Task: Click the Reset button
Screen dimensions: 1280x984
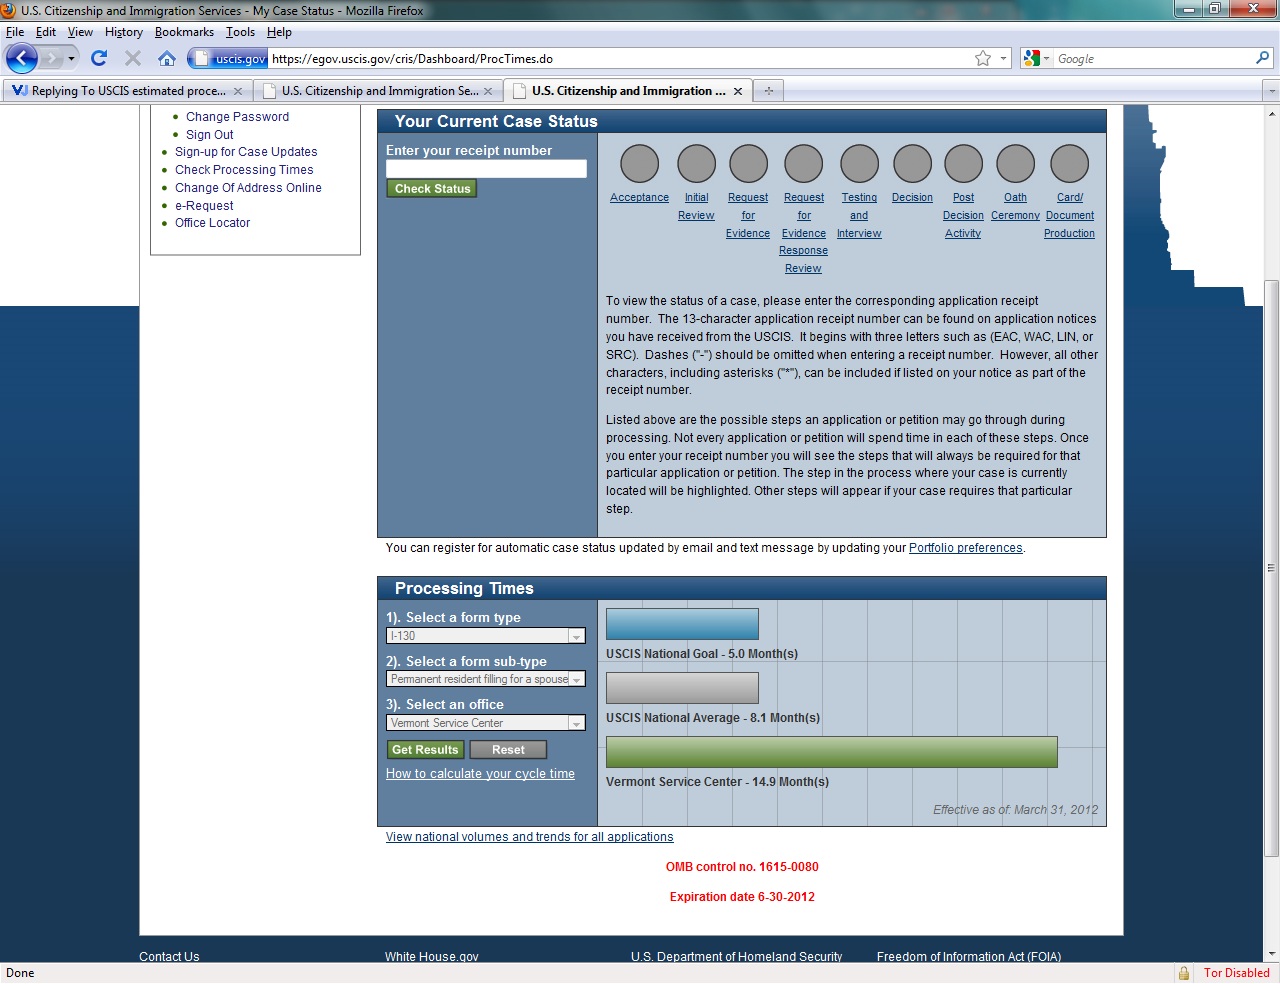Action: (x=508, y=750)
